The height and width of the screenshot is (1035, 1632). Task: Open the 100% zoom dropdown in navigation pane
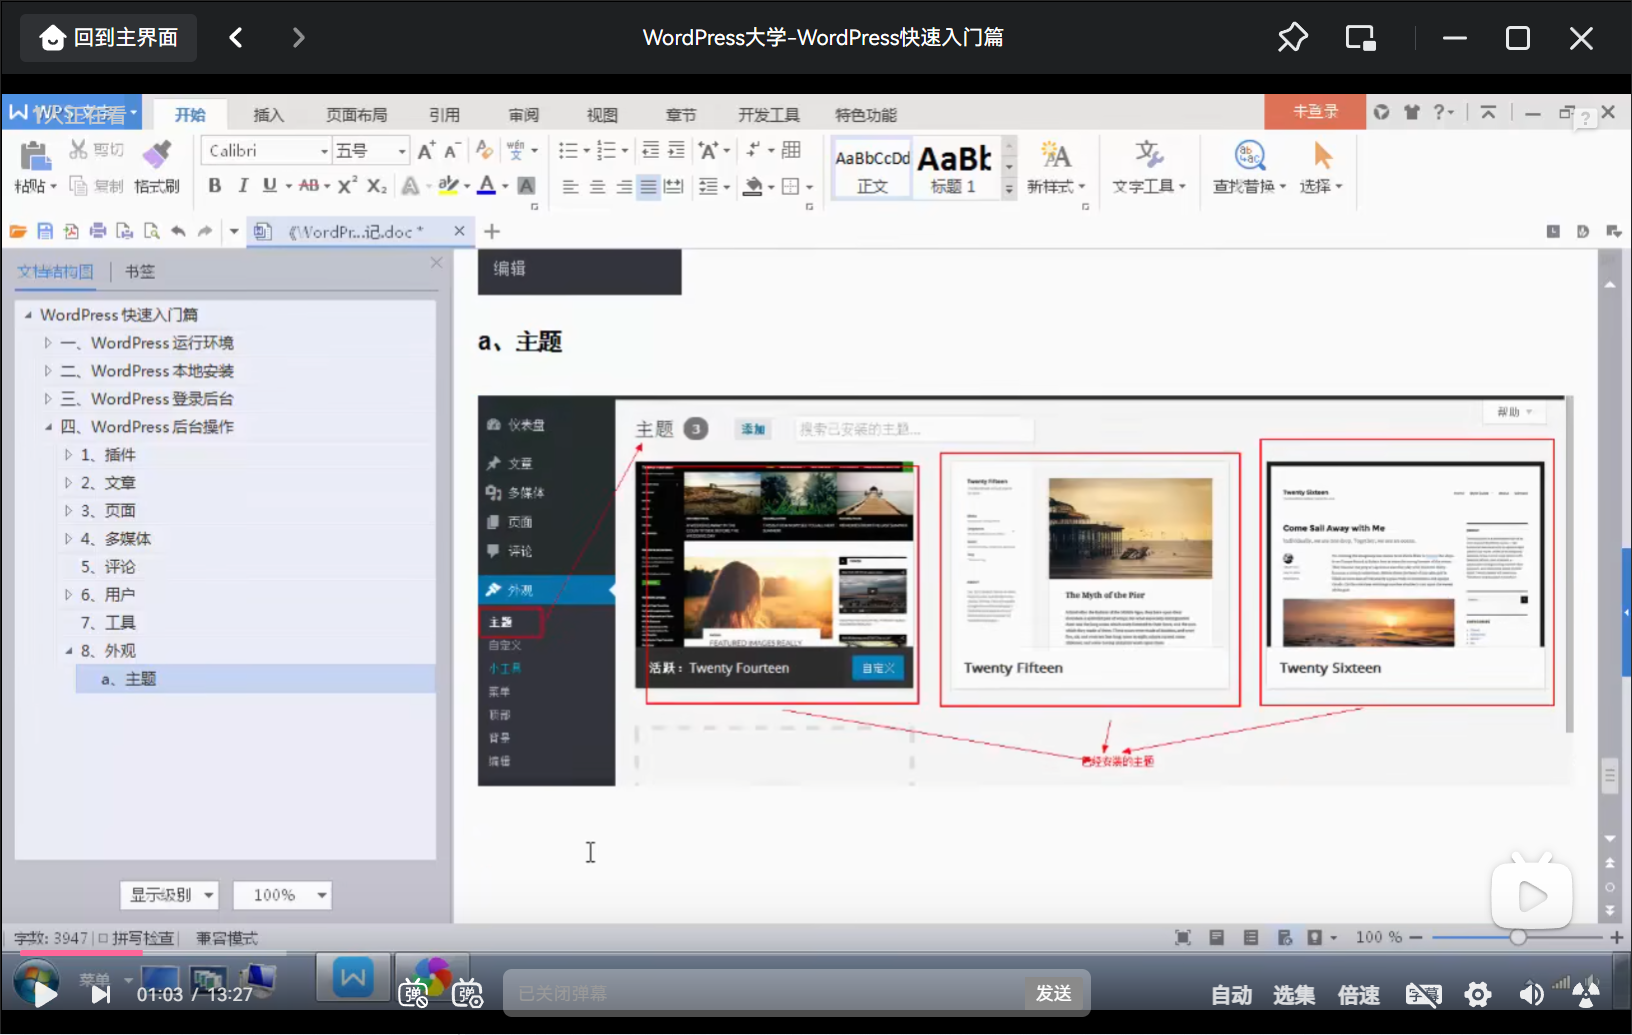tap(282, 895)
